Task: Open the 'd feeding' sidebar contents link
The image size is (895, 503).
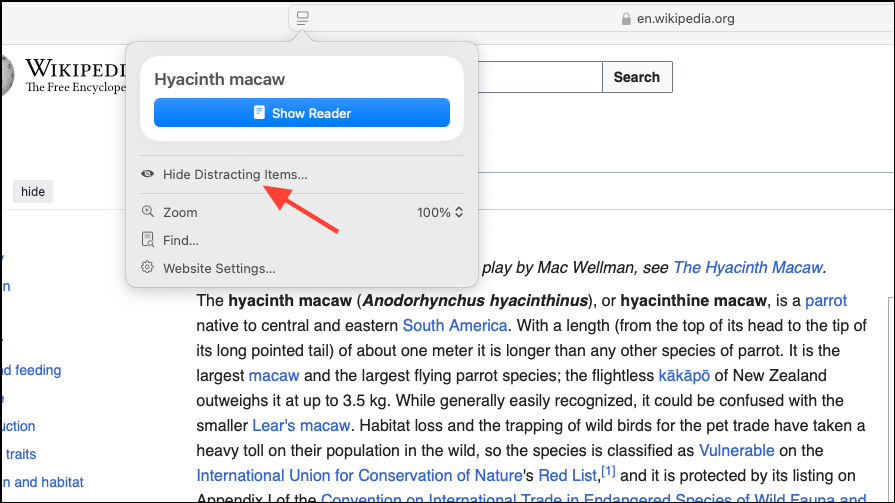Action: tap(31, 370)
